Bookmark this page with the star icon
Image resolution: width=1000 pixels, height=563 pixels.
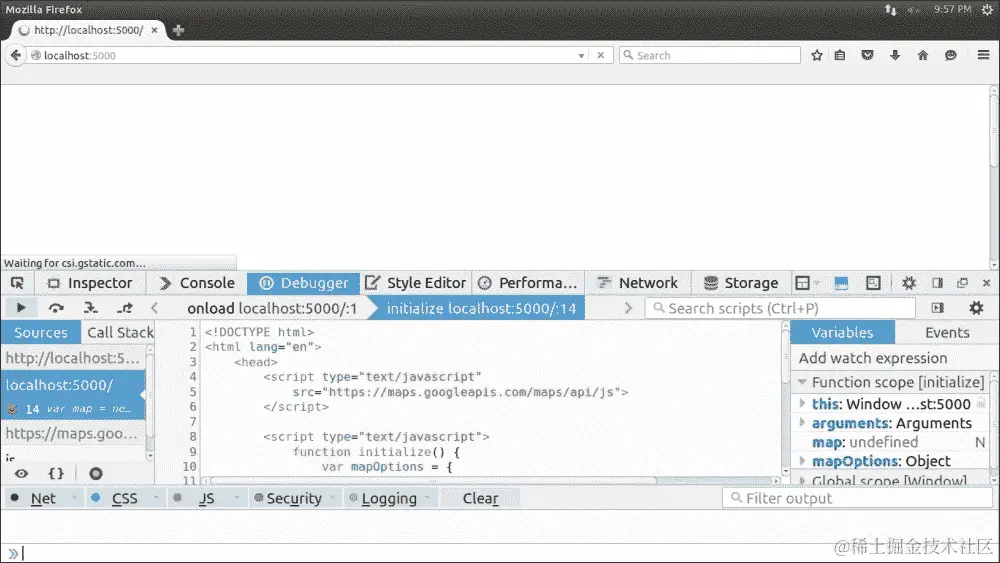pyautogui.click(x=816, y=55)
